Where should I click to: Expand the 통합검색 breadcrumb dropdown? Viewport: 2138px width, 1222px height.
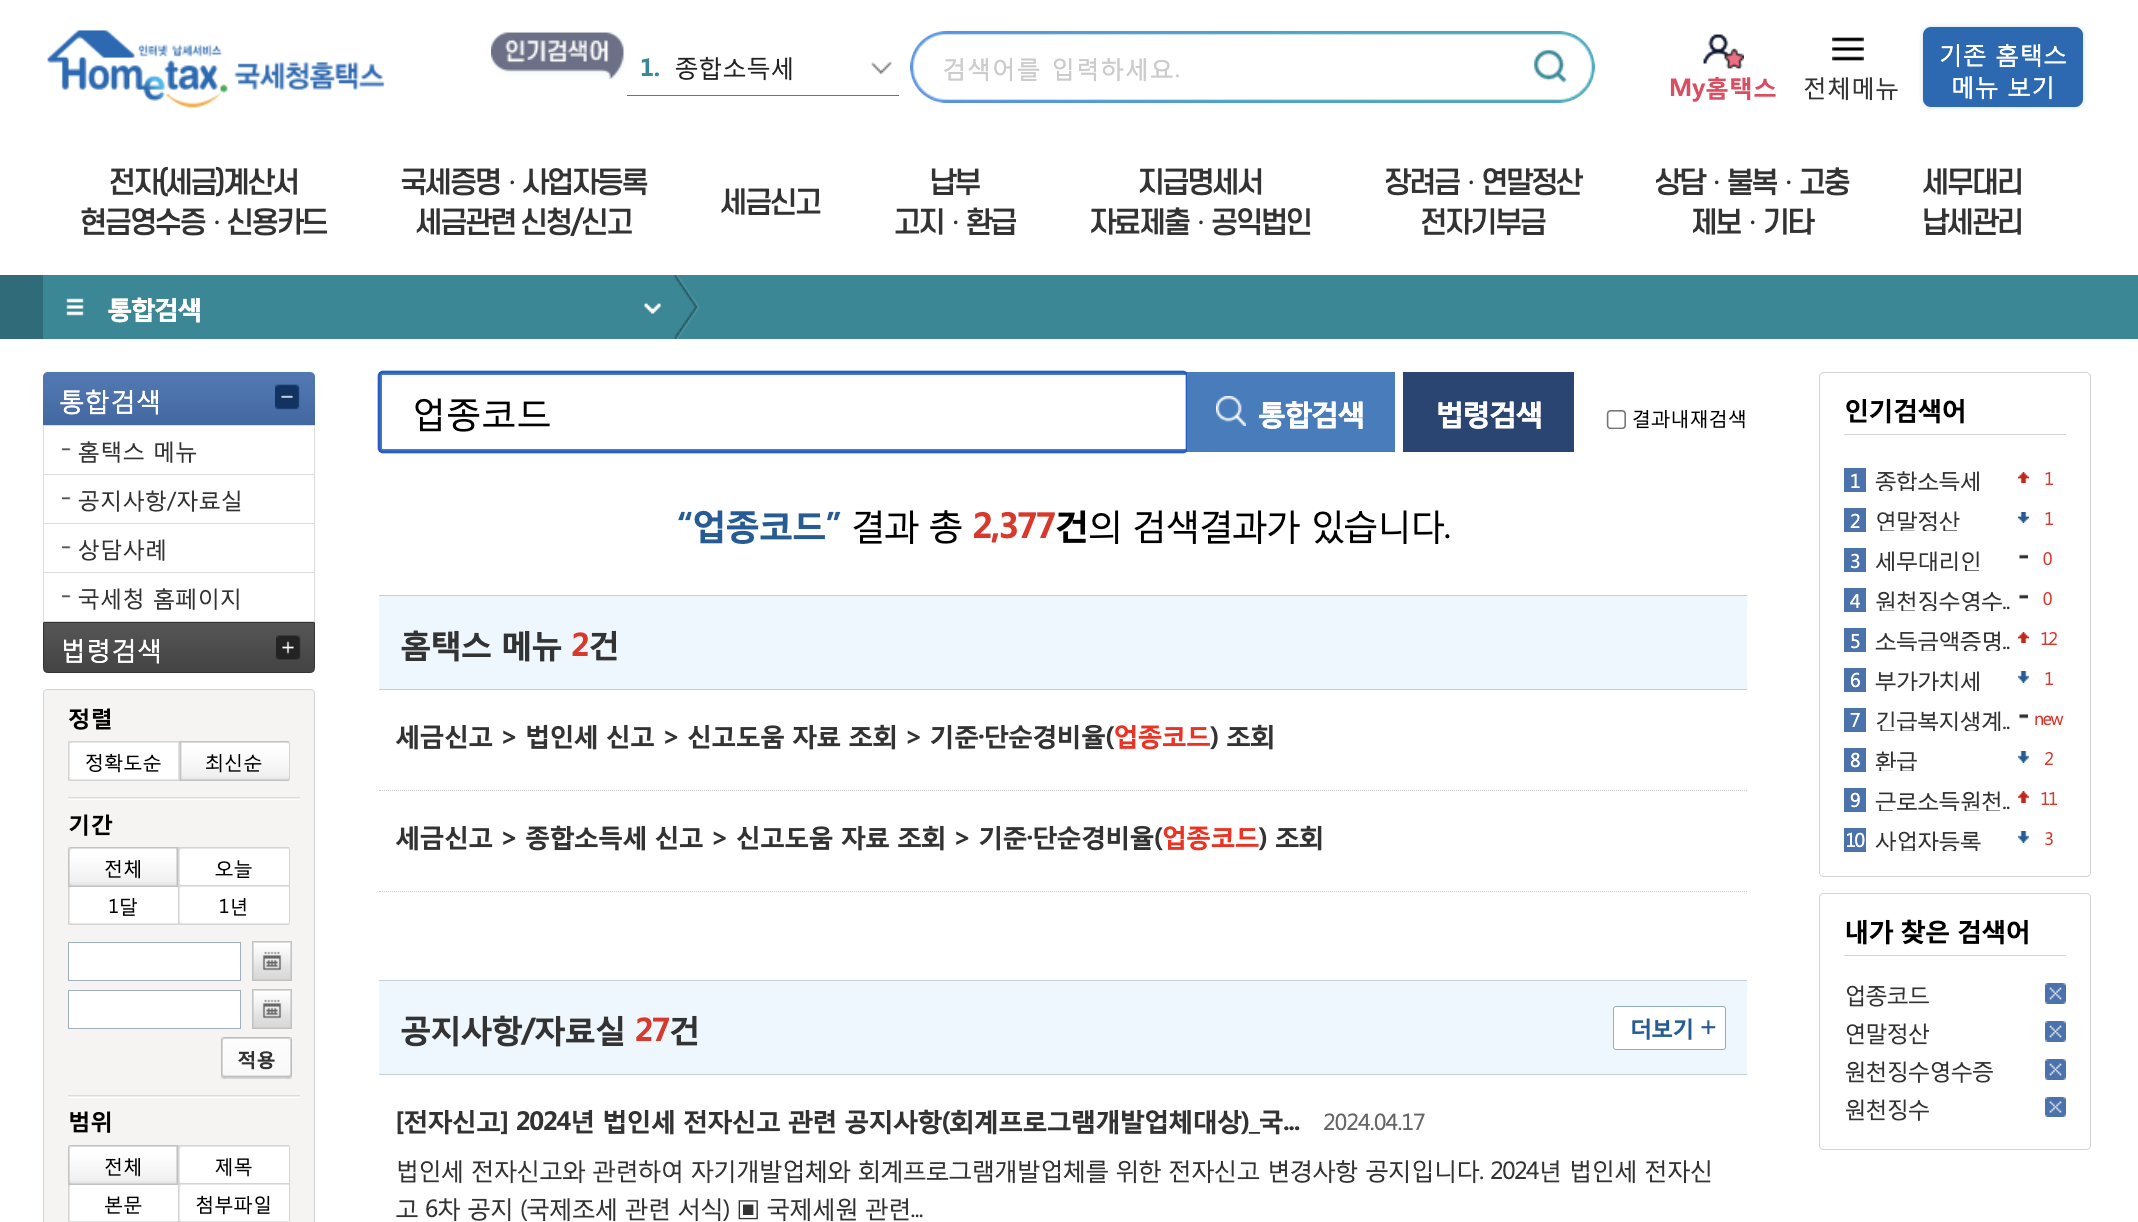click(x=652, y=308)
